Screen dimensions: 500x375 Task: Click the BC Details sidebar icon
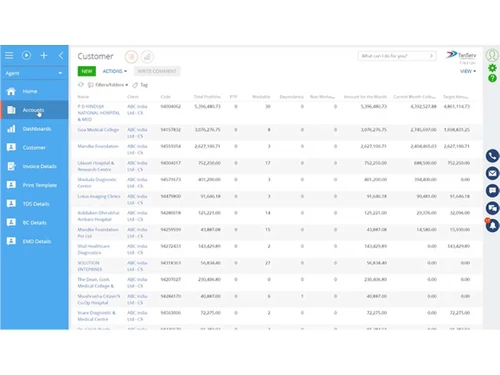(x=11, y=222)
